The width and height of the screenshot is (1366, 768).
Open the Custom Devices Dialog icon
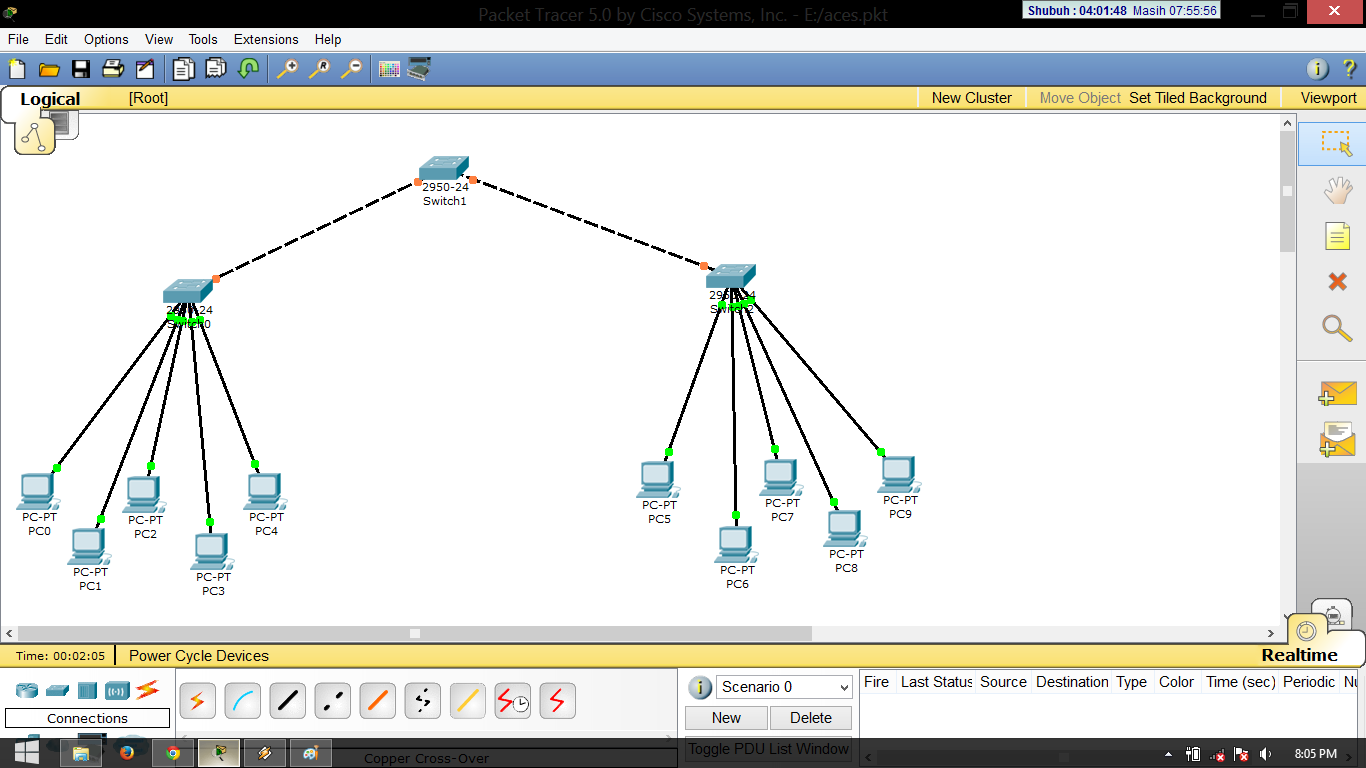tap(419, 69)
